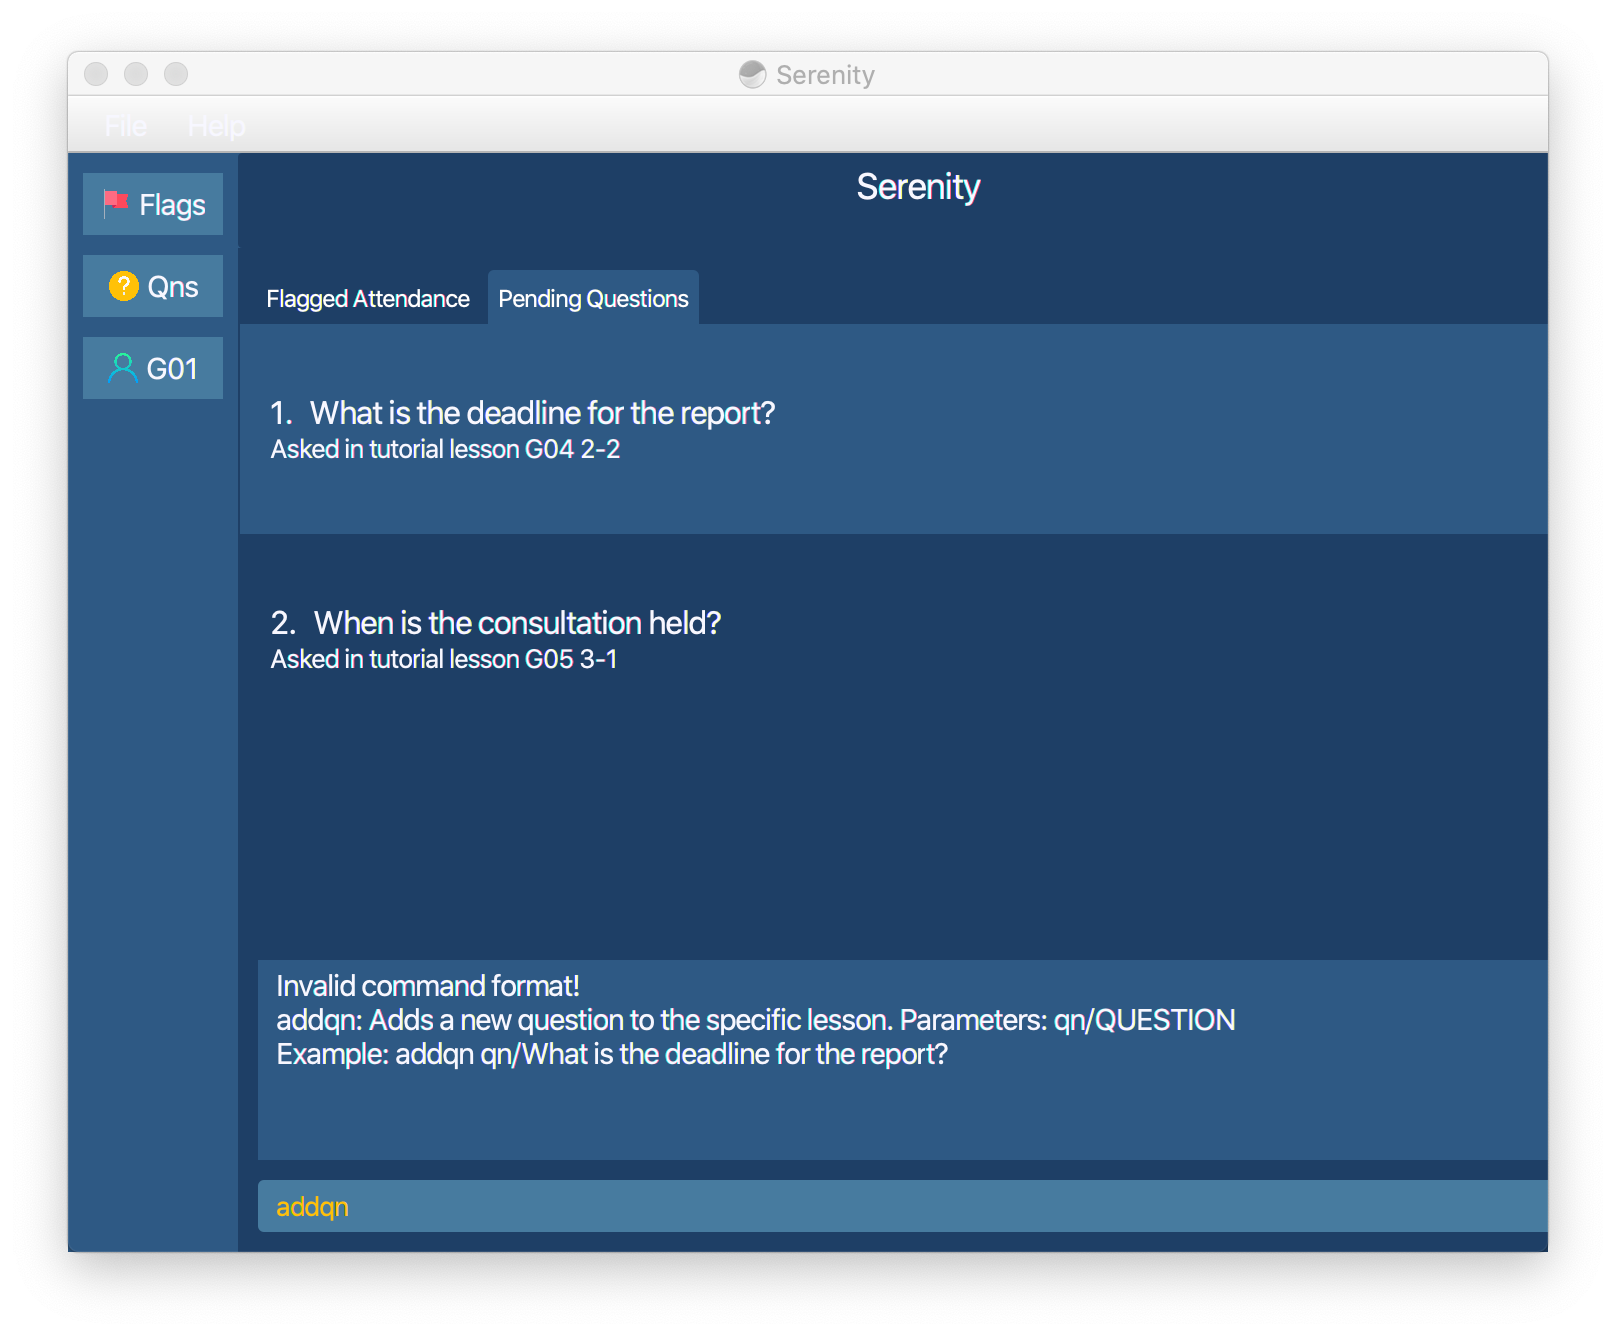This screenshot has height=1336, width=1616.
Task: Click the 'Example: addqn qn/...' line
Action: [612, 1054]
